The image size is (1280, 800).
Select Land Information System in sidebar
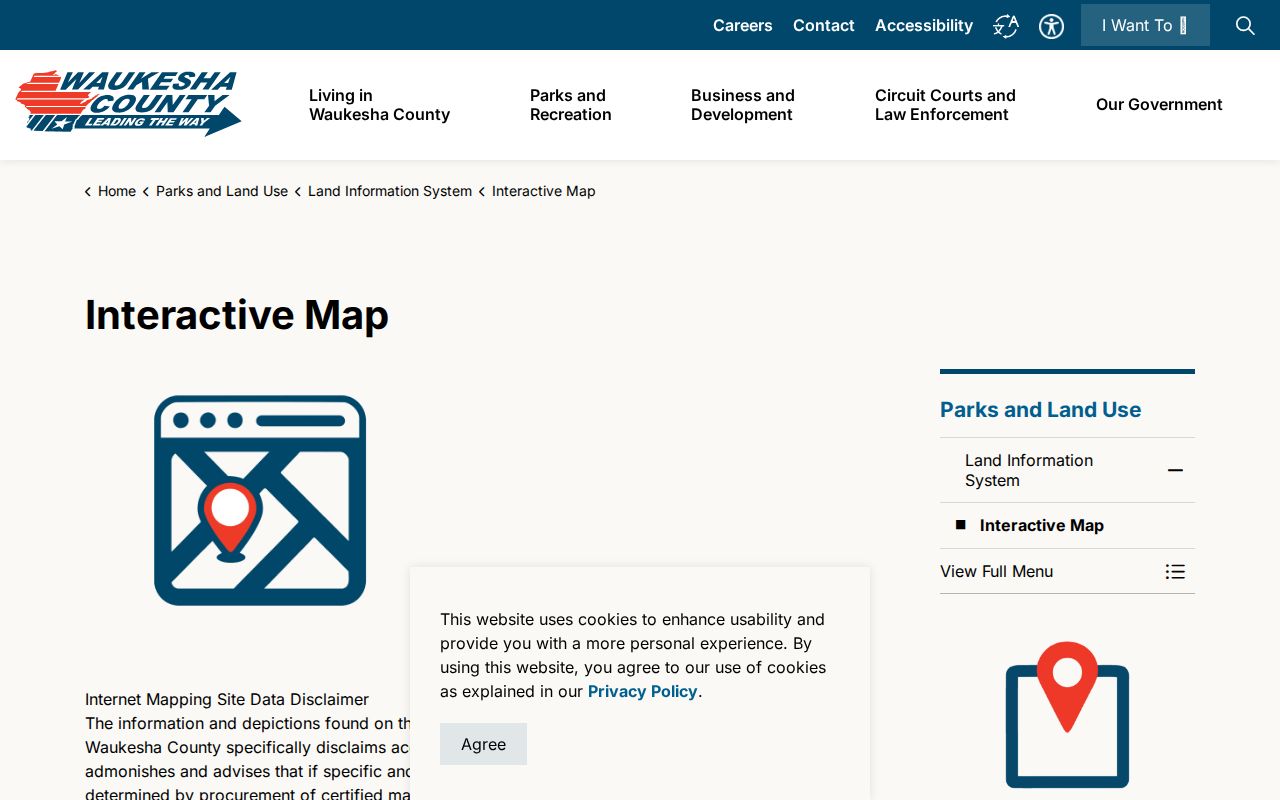pyautogui.click(x=1029, y=470)
